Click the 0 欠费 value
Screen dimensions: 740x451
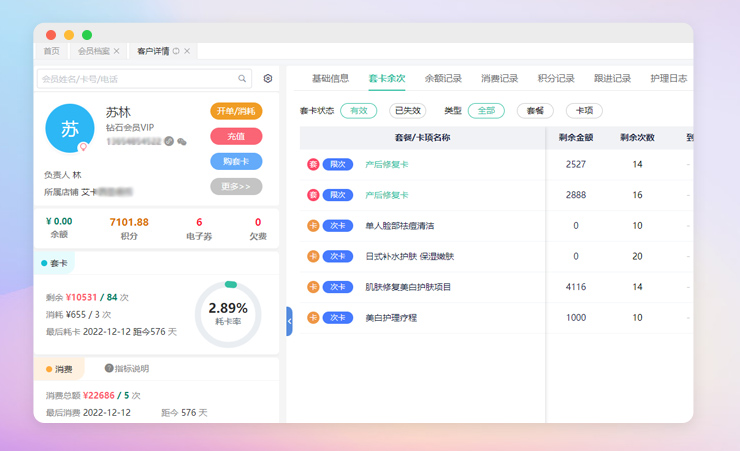pyautogui.click(x=258, y=222)
